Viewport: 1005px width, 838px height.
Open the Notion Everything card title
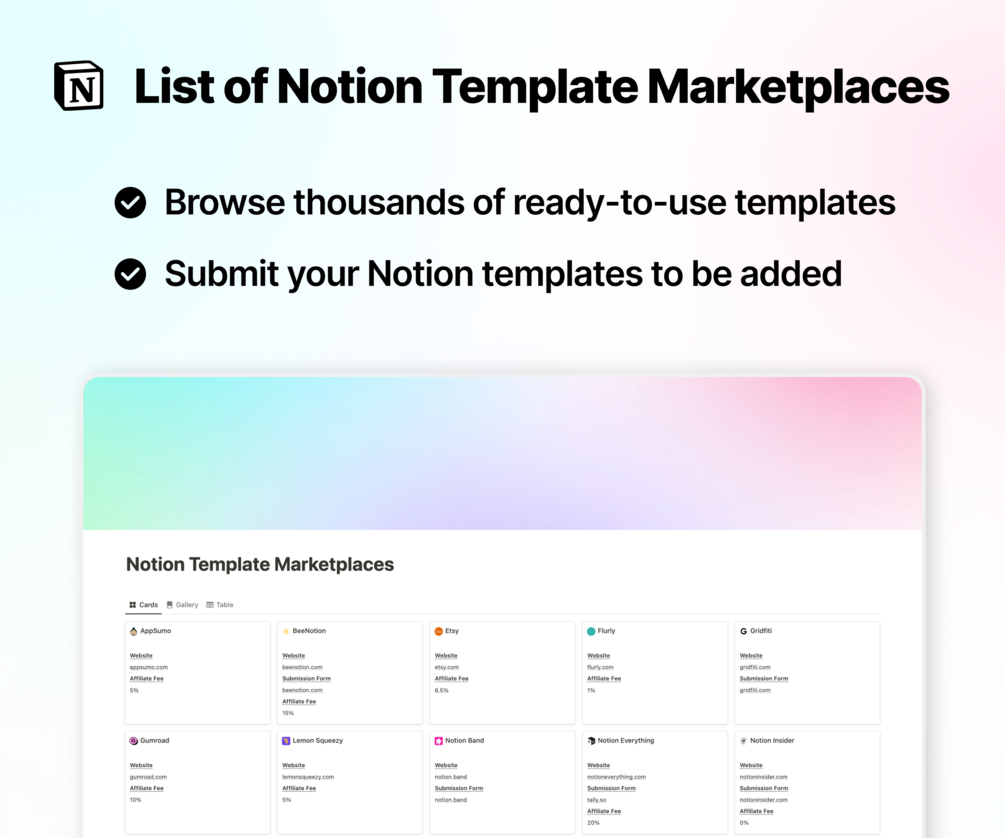(x=626, y=741)
